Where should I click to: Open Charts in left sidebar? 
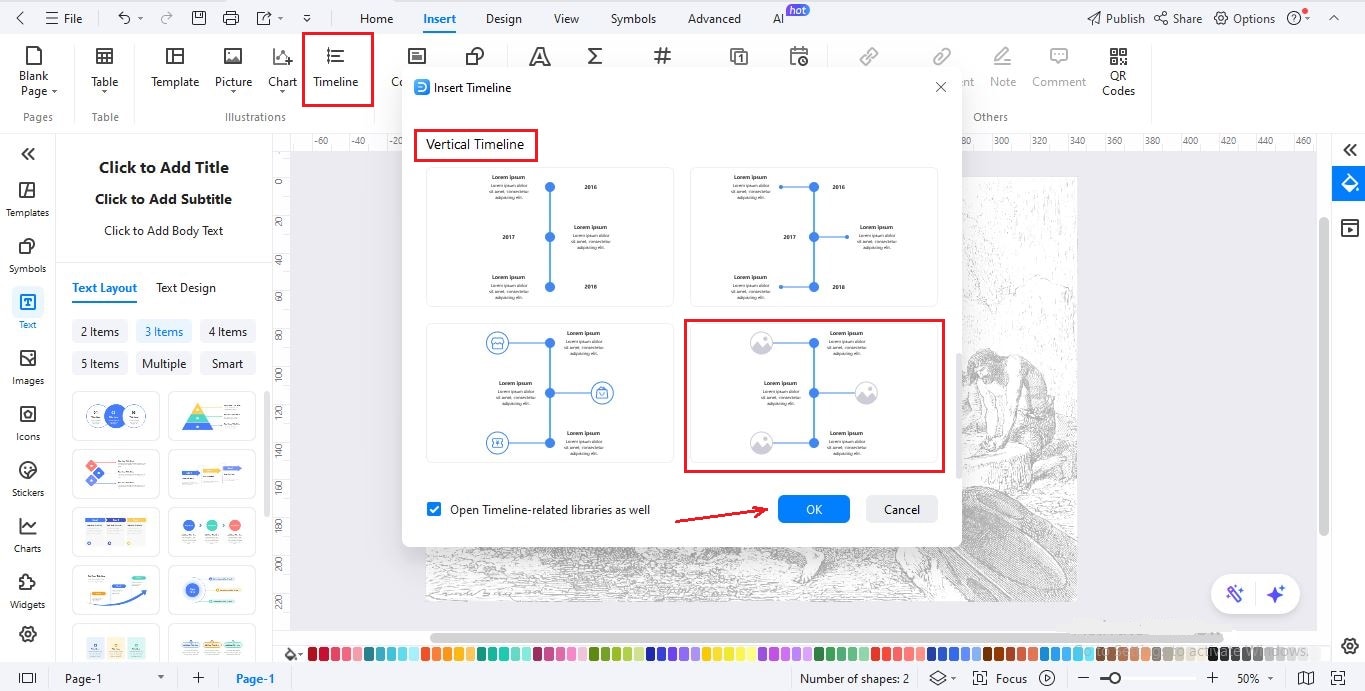coord(28,534)
